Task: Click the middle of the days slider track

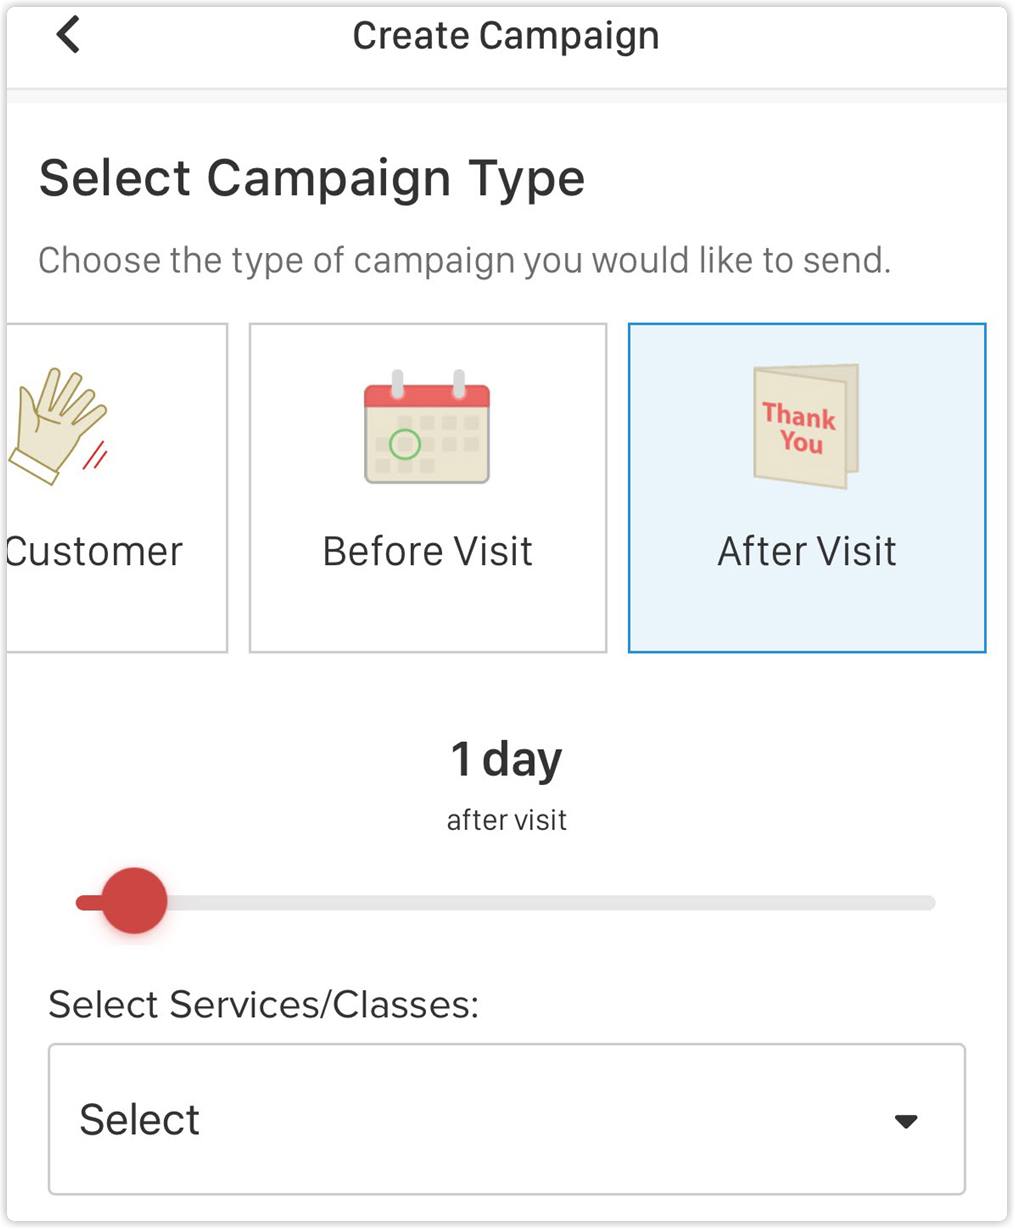Action: pyautogui.click(x=506, y=903)
